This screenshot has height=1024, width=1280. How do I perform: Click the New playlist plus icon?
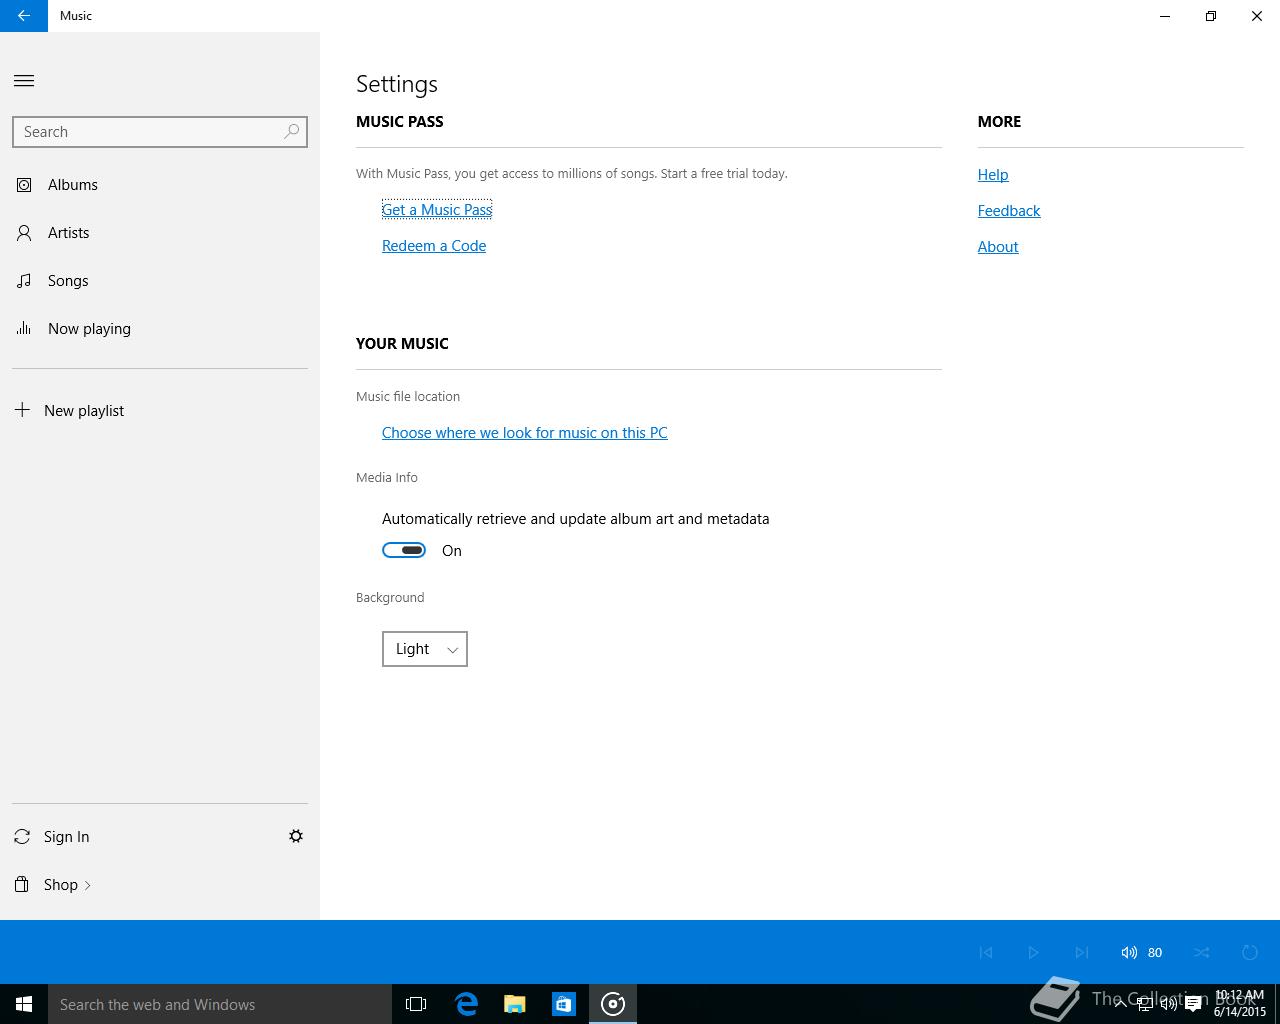pyautogui.click(x=22, y=410)
